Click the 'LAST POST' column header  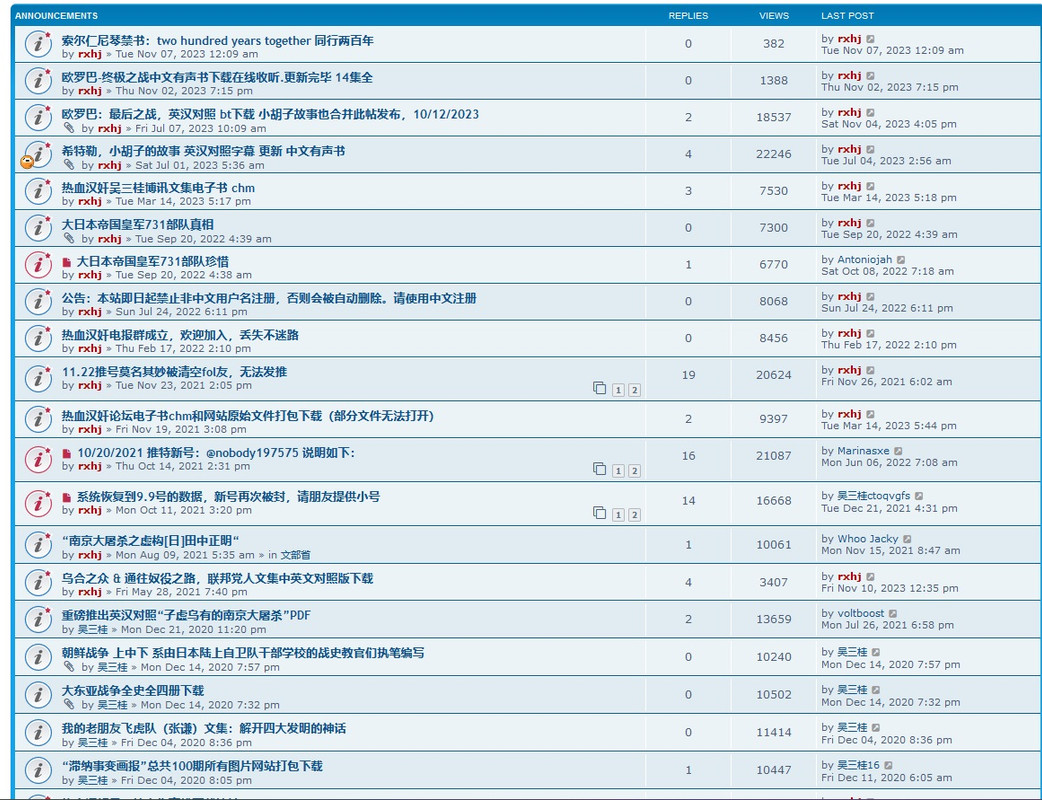847,15
